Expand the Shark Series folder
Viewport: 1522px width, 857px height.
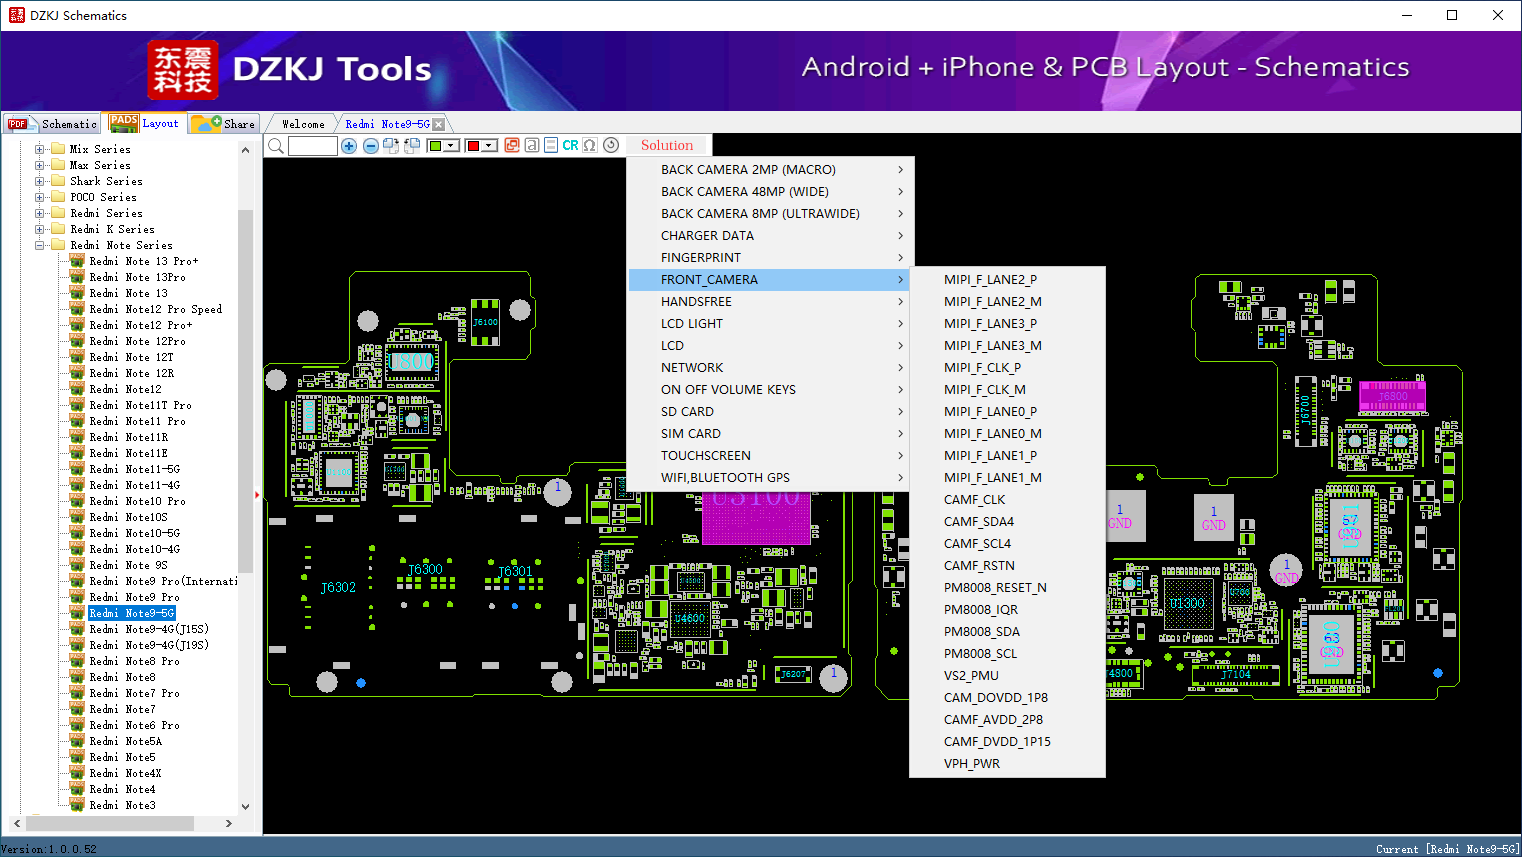[40, 181]
